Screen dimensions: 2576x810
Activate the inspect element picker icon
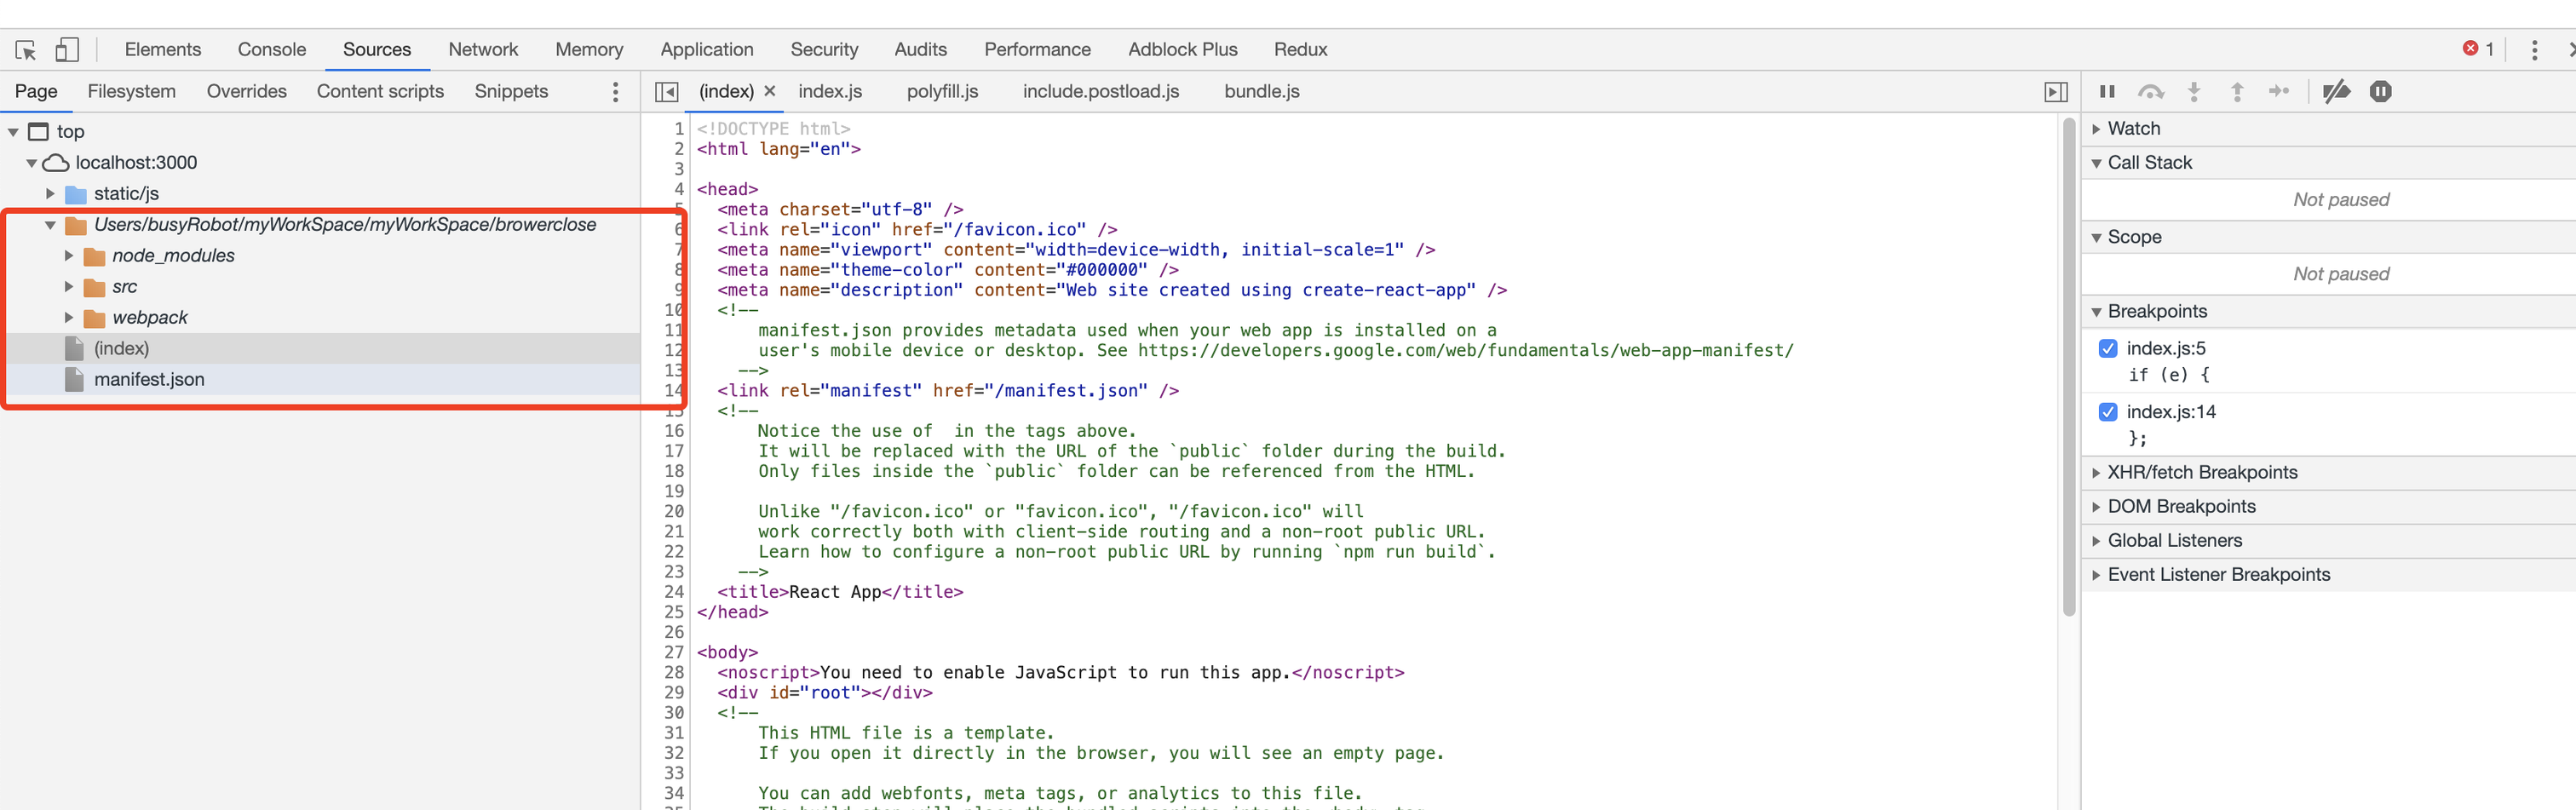click(26, 49)
